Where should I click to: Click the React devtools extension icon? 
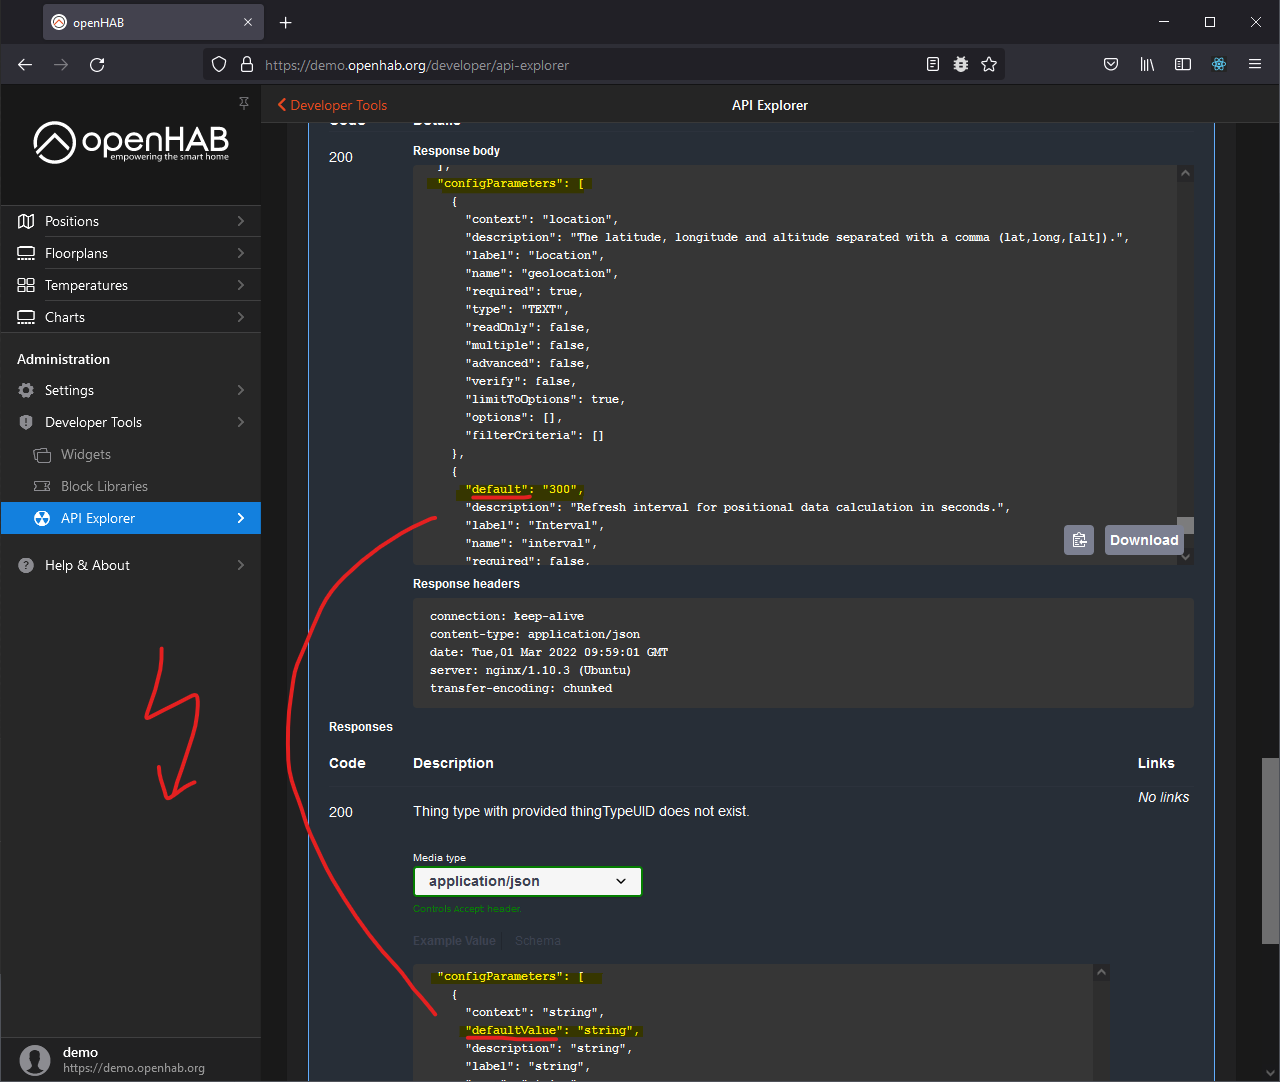(1219, 65)
